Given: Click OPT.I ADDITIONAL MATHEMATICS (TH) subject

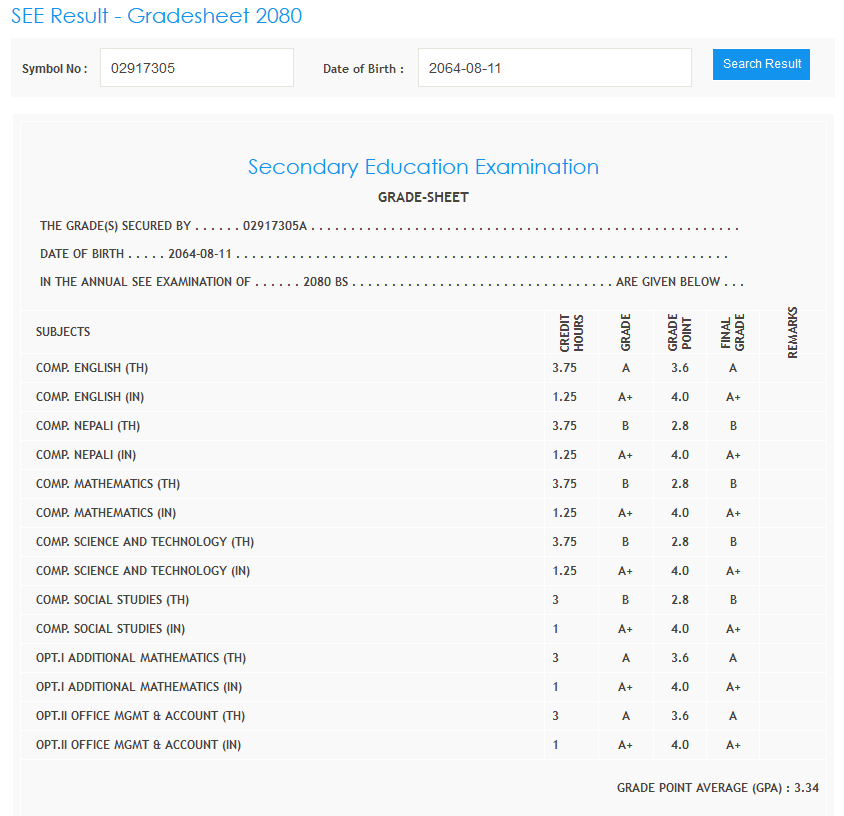Looking at the screenshot, I should 141,658.
